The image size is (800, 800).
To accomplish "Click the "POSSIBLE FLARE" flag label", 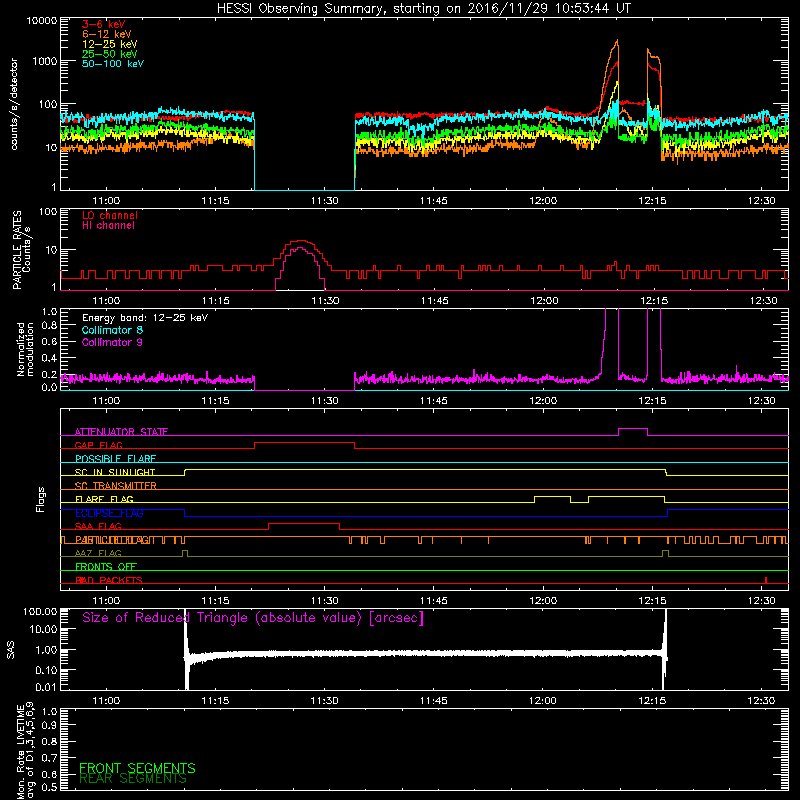I will pos(115,459).
